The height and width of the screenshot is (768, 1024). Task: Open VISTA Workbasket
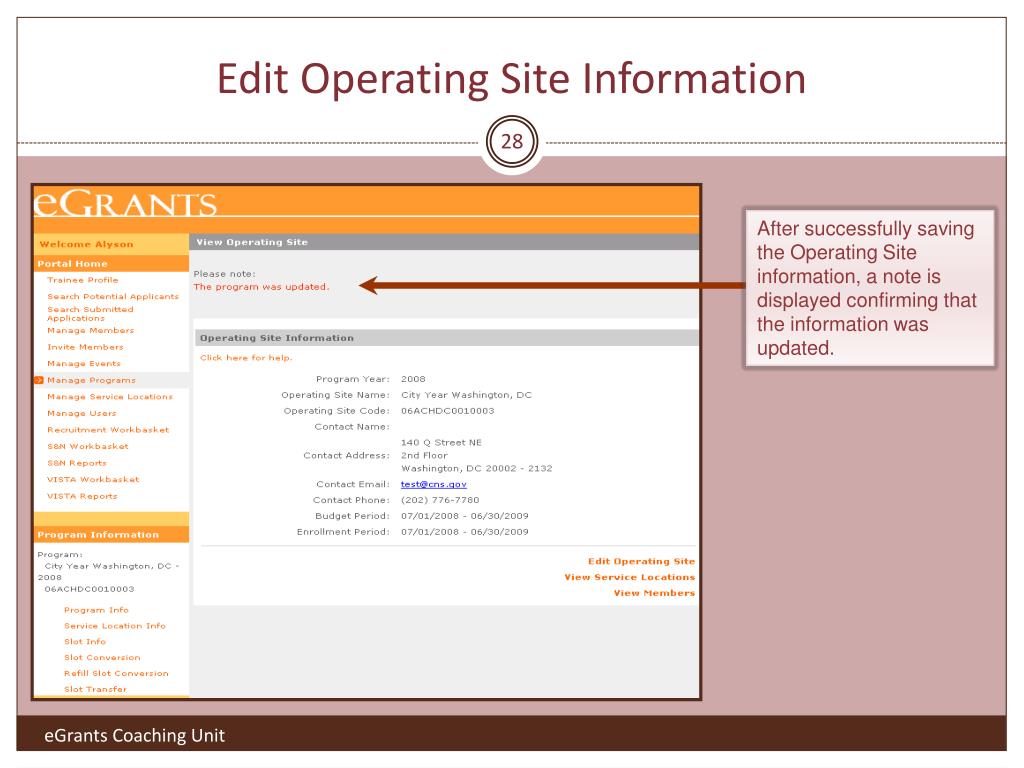(93, 479)
